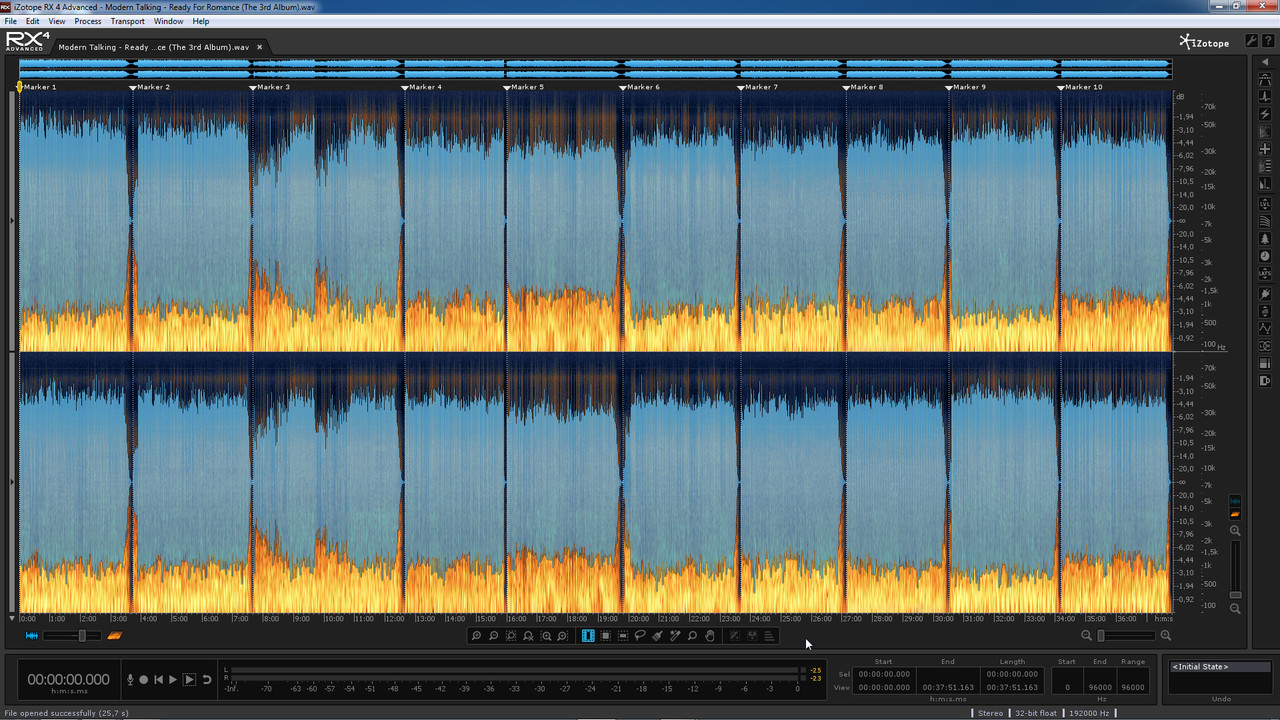Open the EQ curve module
The height and width of the screenshot is (720, 1280).
1265,327
